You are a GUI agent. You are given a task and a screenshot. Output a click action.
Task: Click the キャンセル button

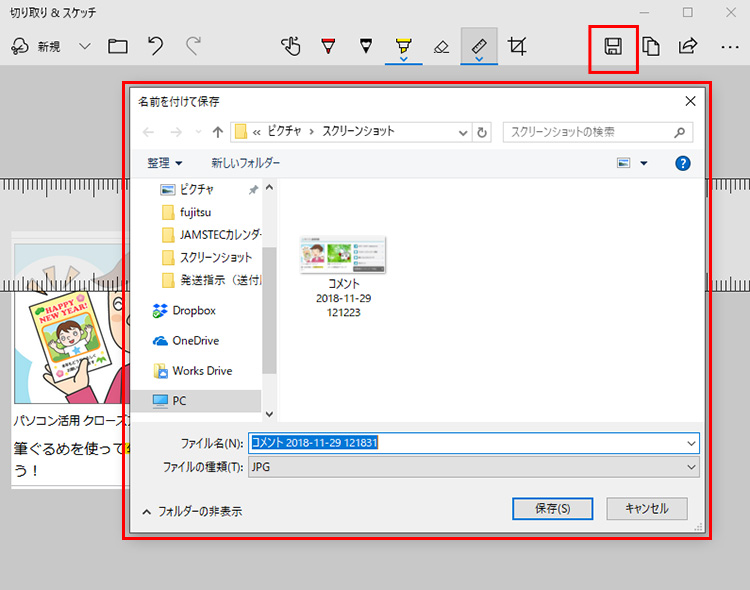pos(646,508)
